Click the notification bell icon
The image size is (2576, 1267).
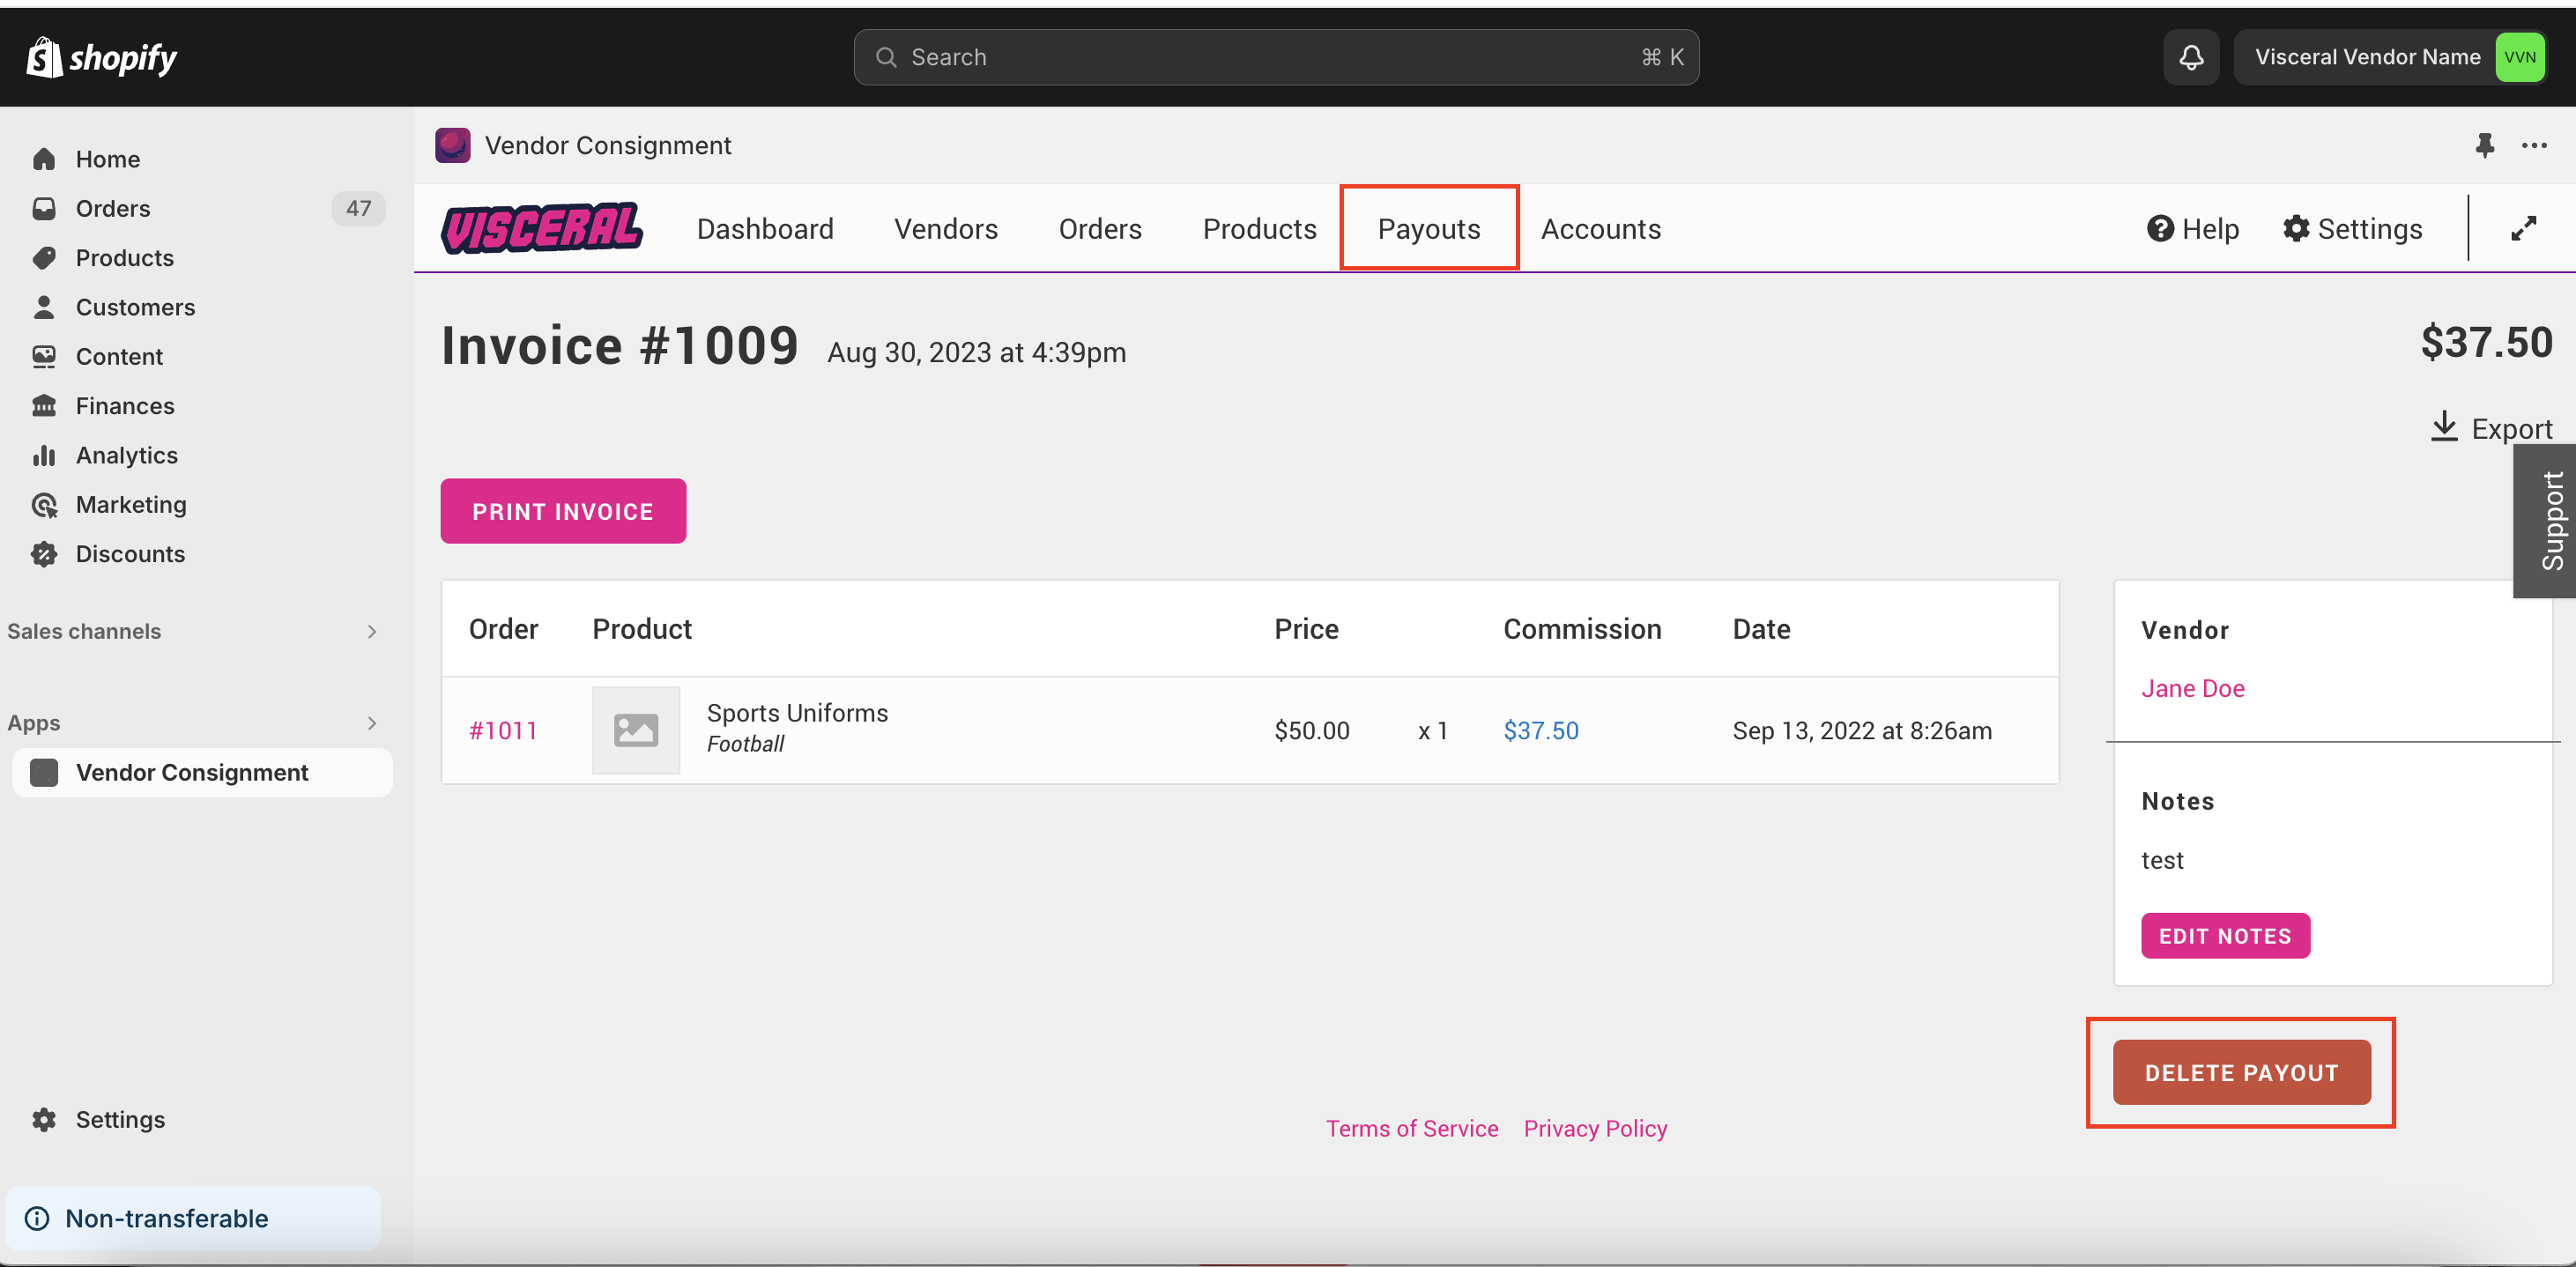(x=2190, y=57)
